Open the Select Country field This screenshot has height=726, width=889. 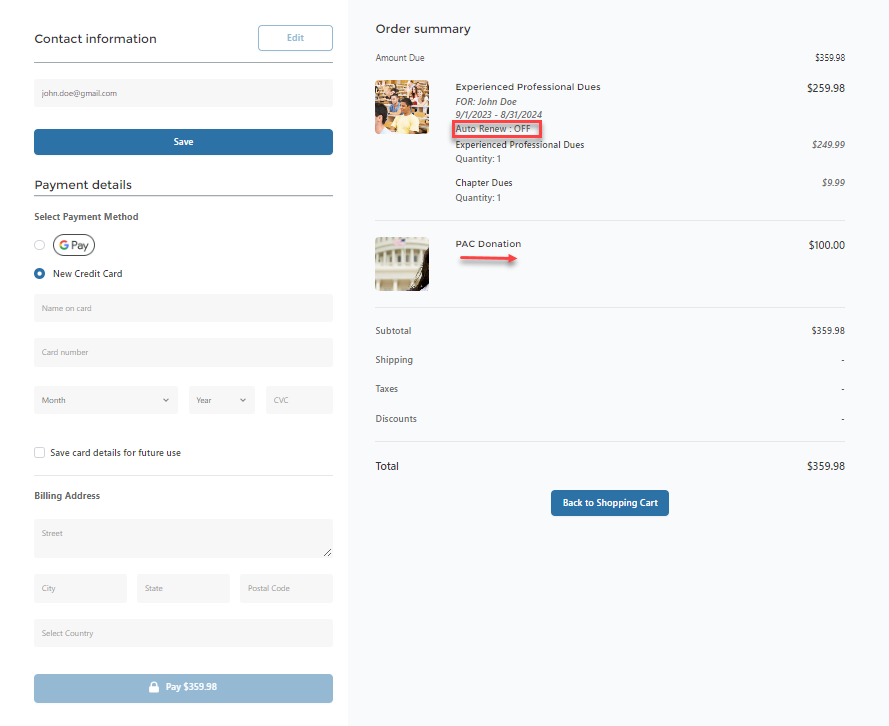(183, 633)
